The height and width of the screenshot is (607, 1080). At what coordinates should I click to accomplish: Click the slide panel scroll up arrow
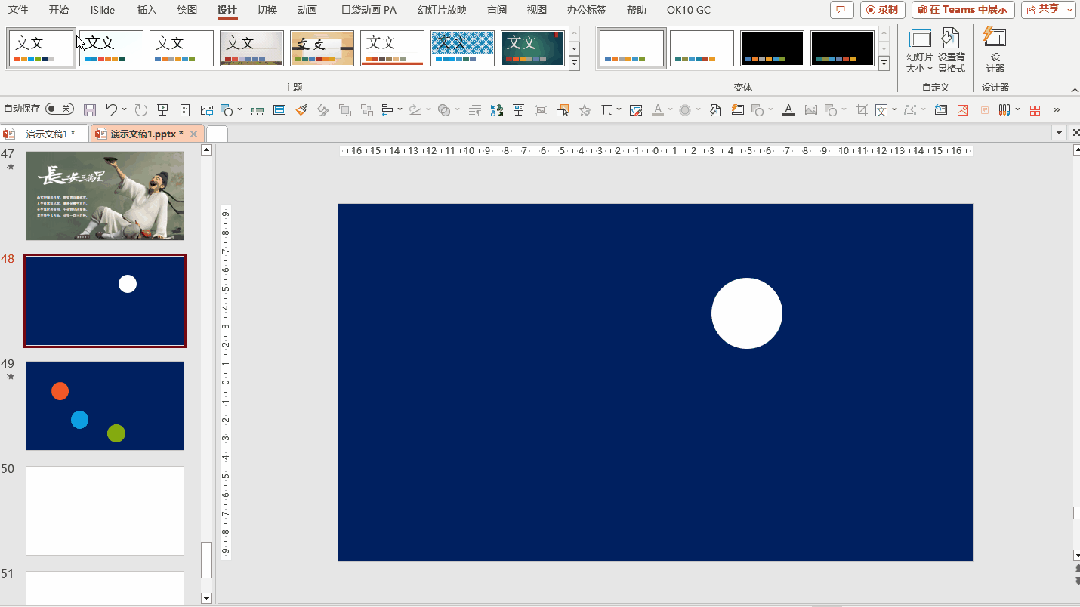[206, 150]
